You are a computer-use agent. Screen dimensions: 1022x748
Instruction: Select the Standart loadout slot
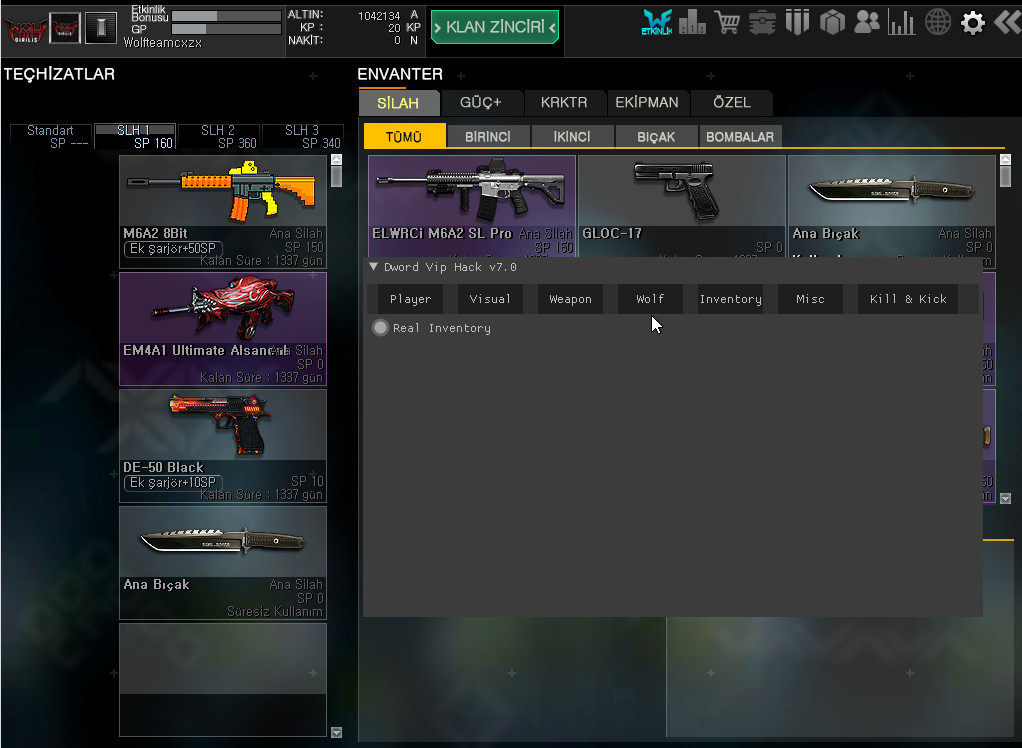tap(51, 137)
